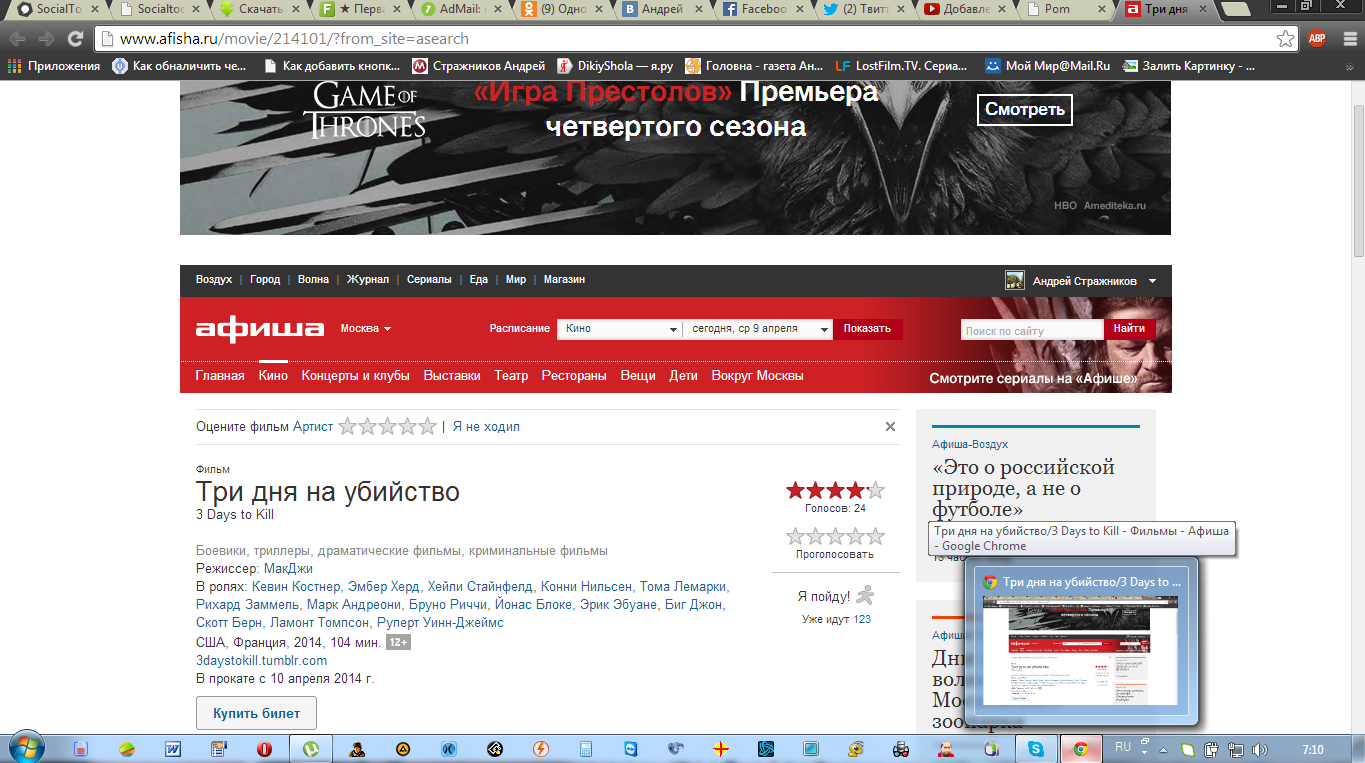Switch the input language RU indicator
This screenshot has height=763, width=1365.
click(1123, 748)
